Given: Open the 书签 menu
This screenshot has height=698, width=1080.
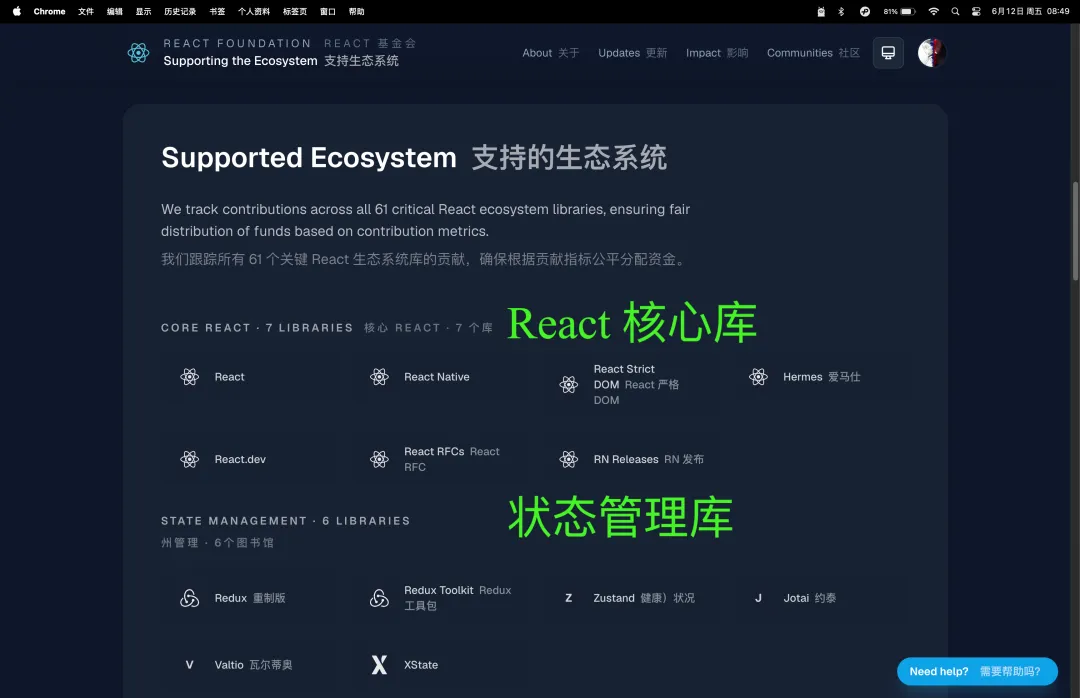Looking at the screenshot, I should point(217,11).
